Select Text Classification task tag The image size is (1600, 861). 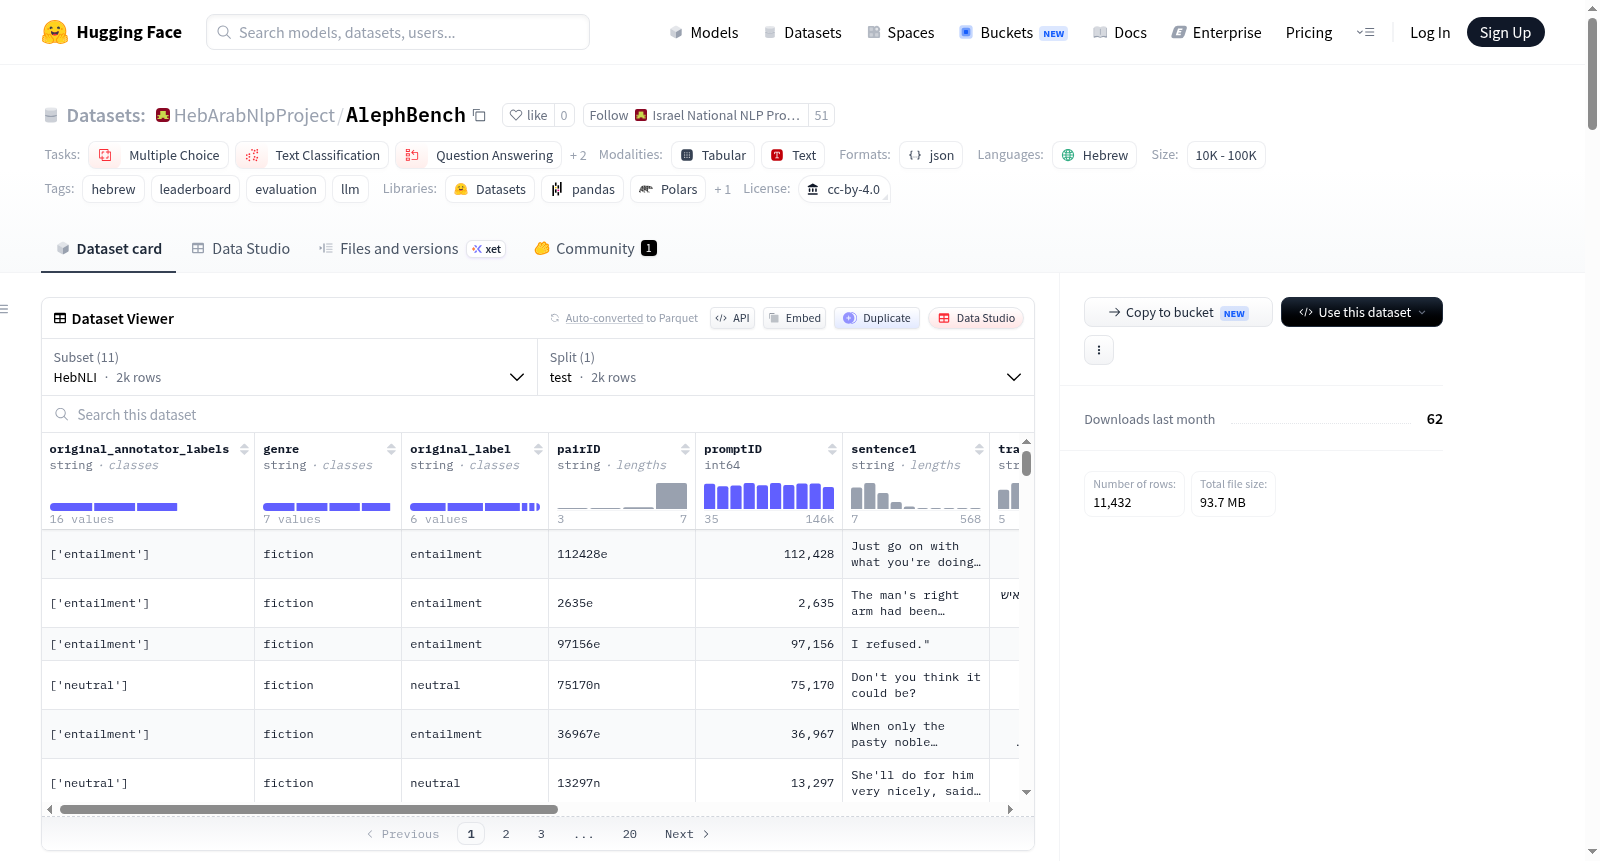pyautogui.click(x=312, y=155)
